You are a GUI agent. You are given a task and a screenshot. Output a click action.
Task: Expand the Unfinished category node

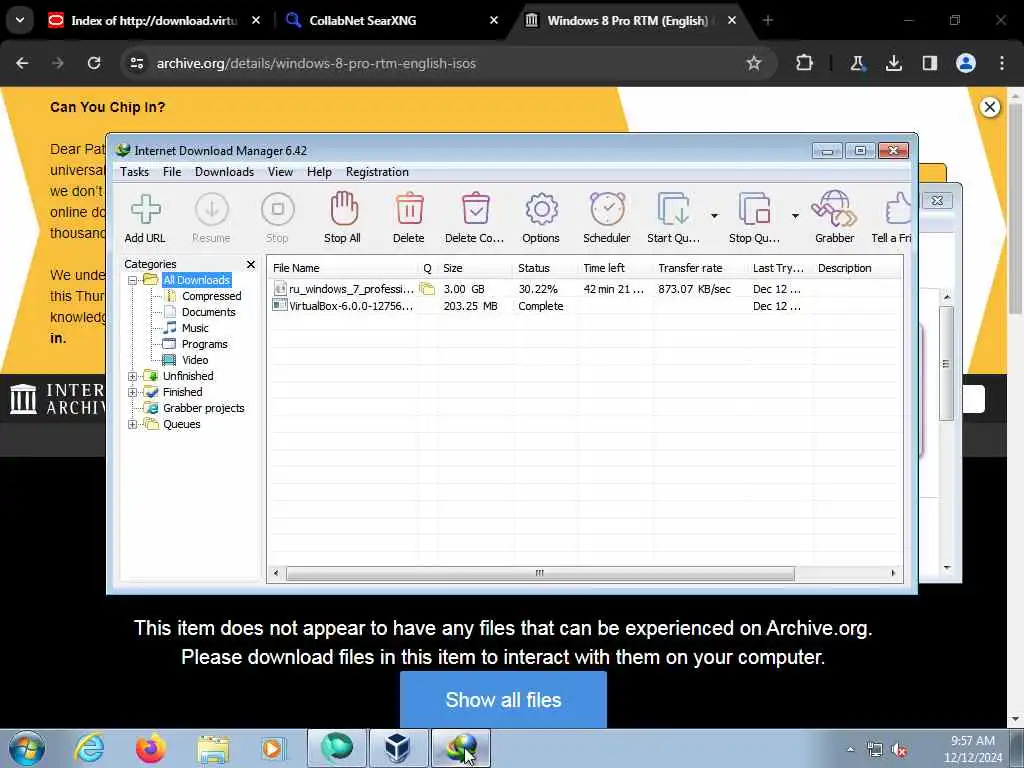click(x=133, y=376)
